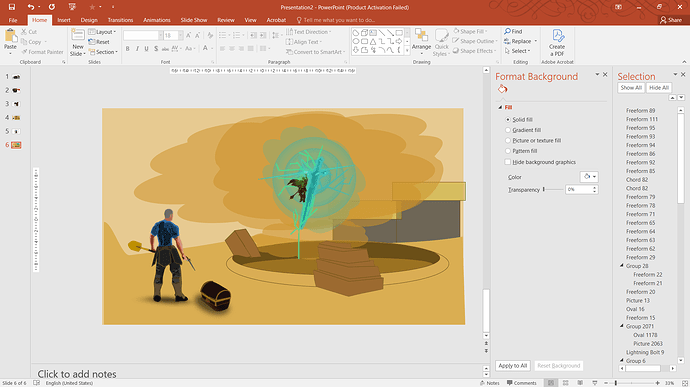The image size is (690, 387).
Task: Click the Find command
Action: click(x=513, y=32)
